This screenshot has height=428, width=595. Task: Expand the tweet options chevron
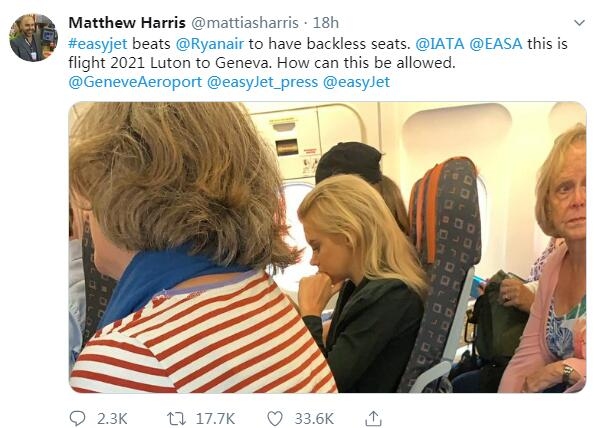[579, 23]
